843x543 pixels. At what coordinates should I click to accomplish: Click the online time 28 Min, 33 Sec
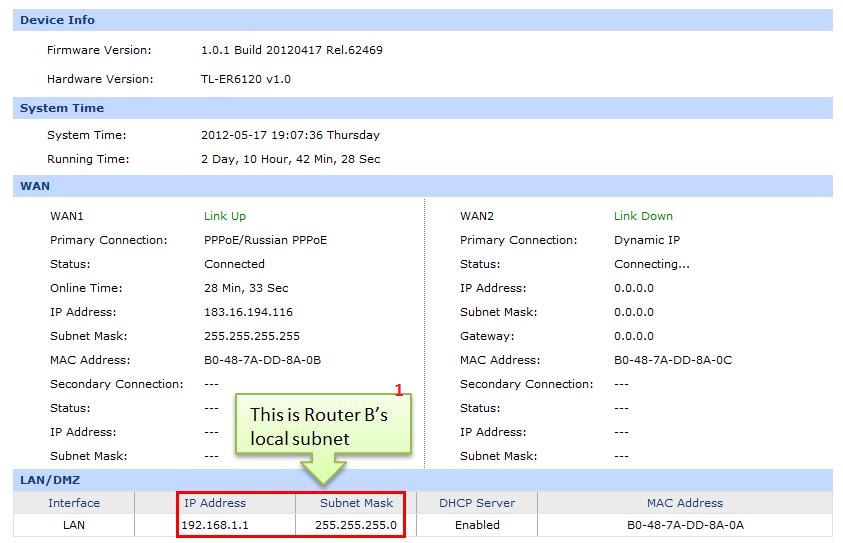[x=246, y=288]
